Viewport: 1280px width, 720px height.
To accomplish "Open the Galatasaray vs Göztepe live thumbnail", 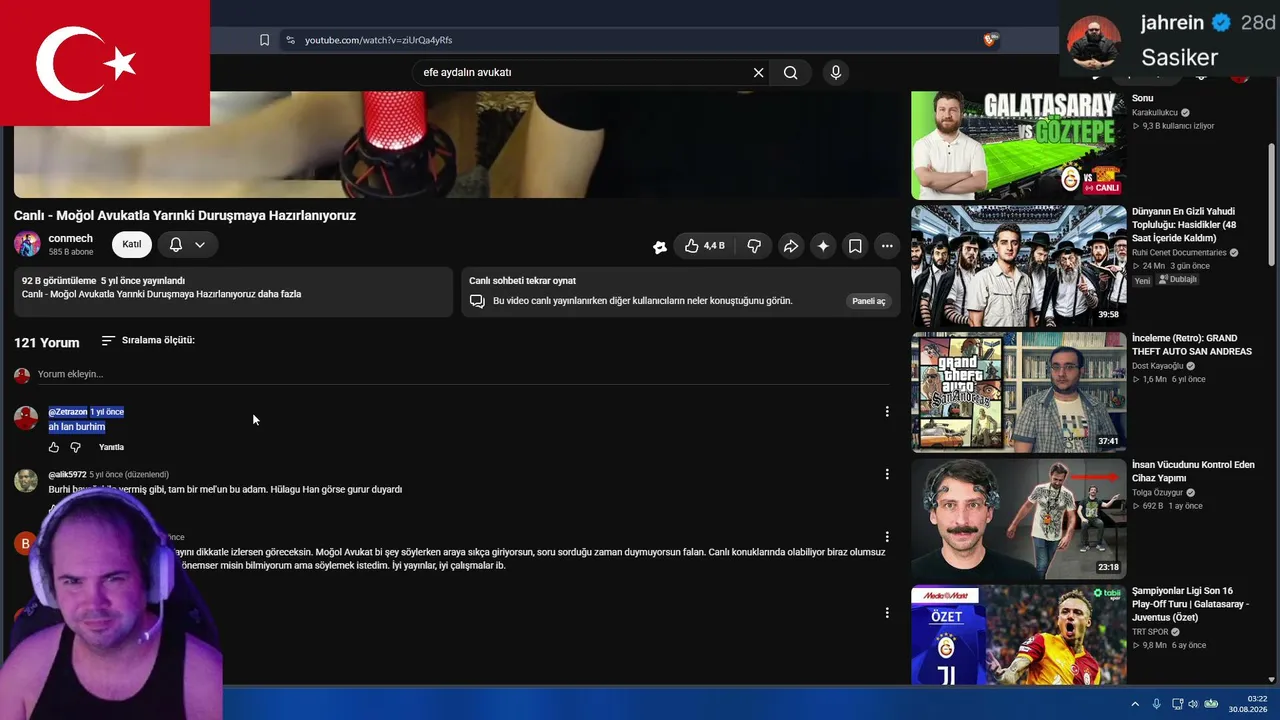I will click(x=1018, y=145).
